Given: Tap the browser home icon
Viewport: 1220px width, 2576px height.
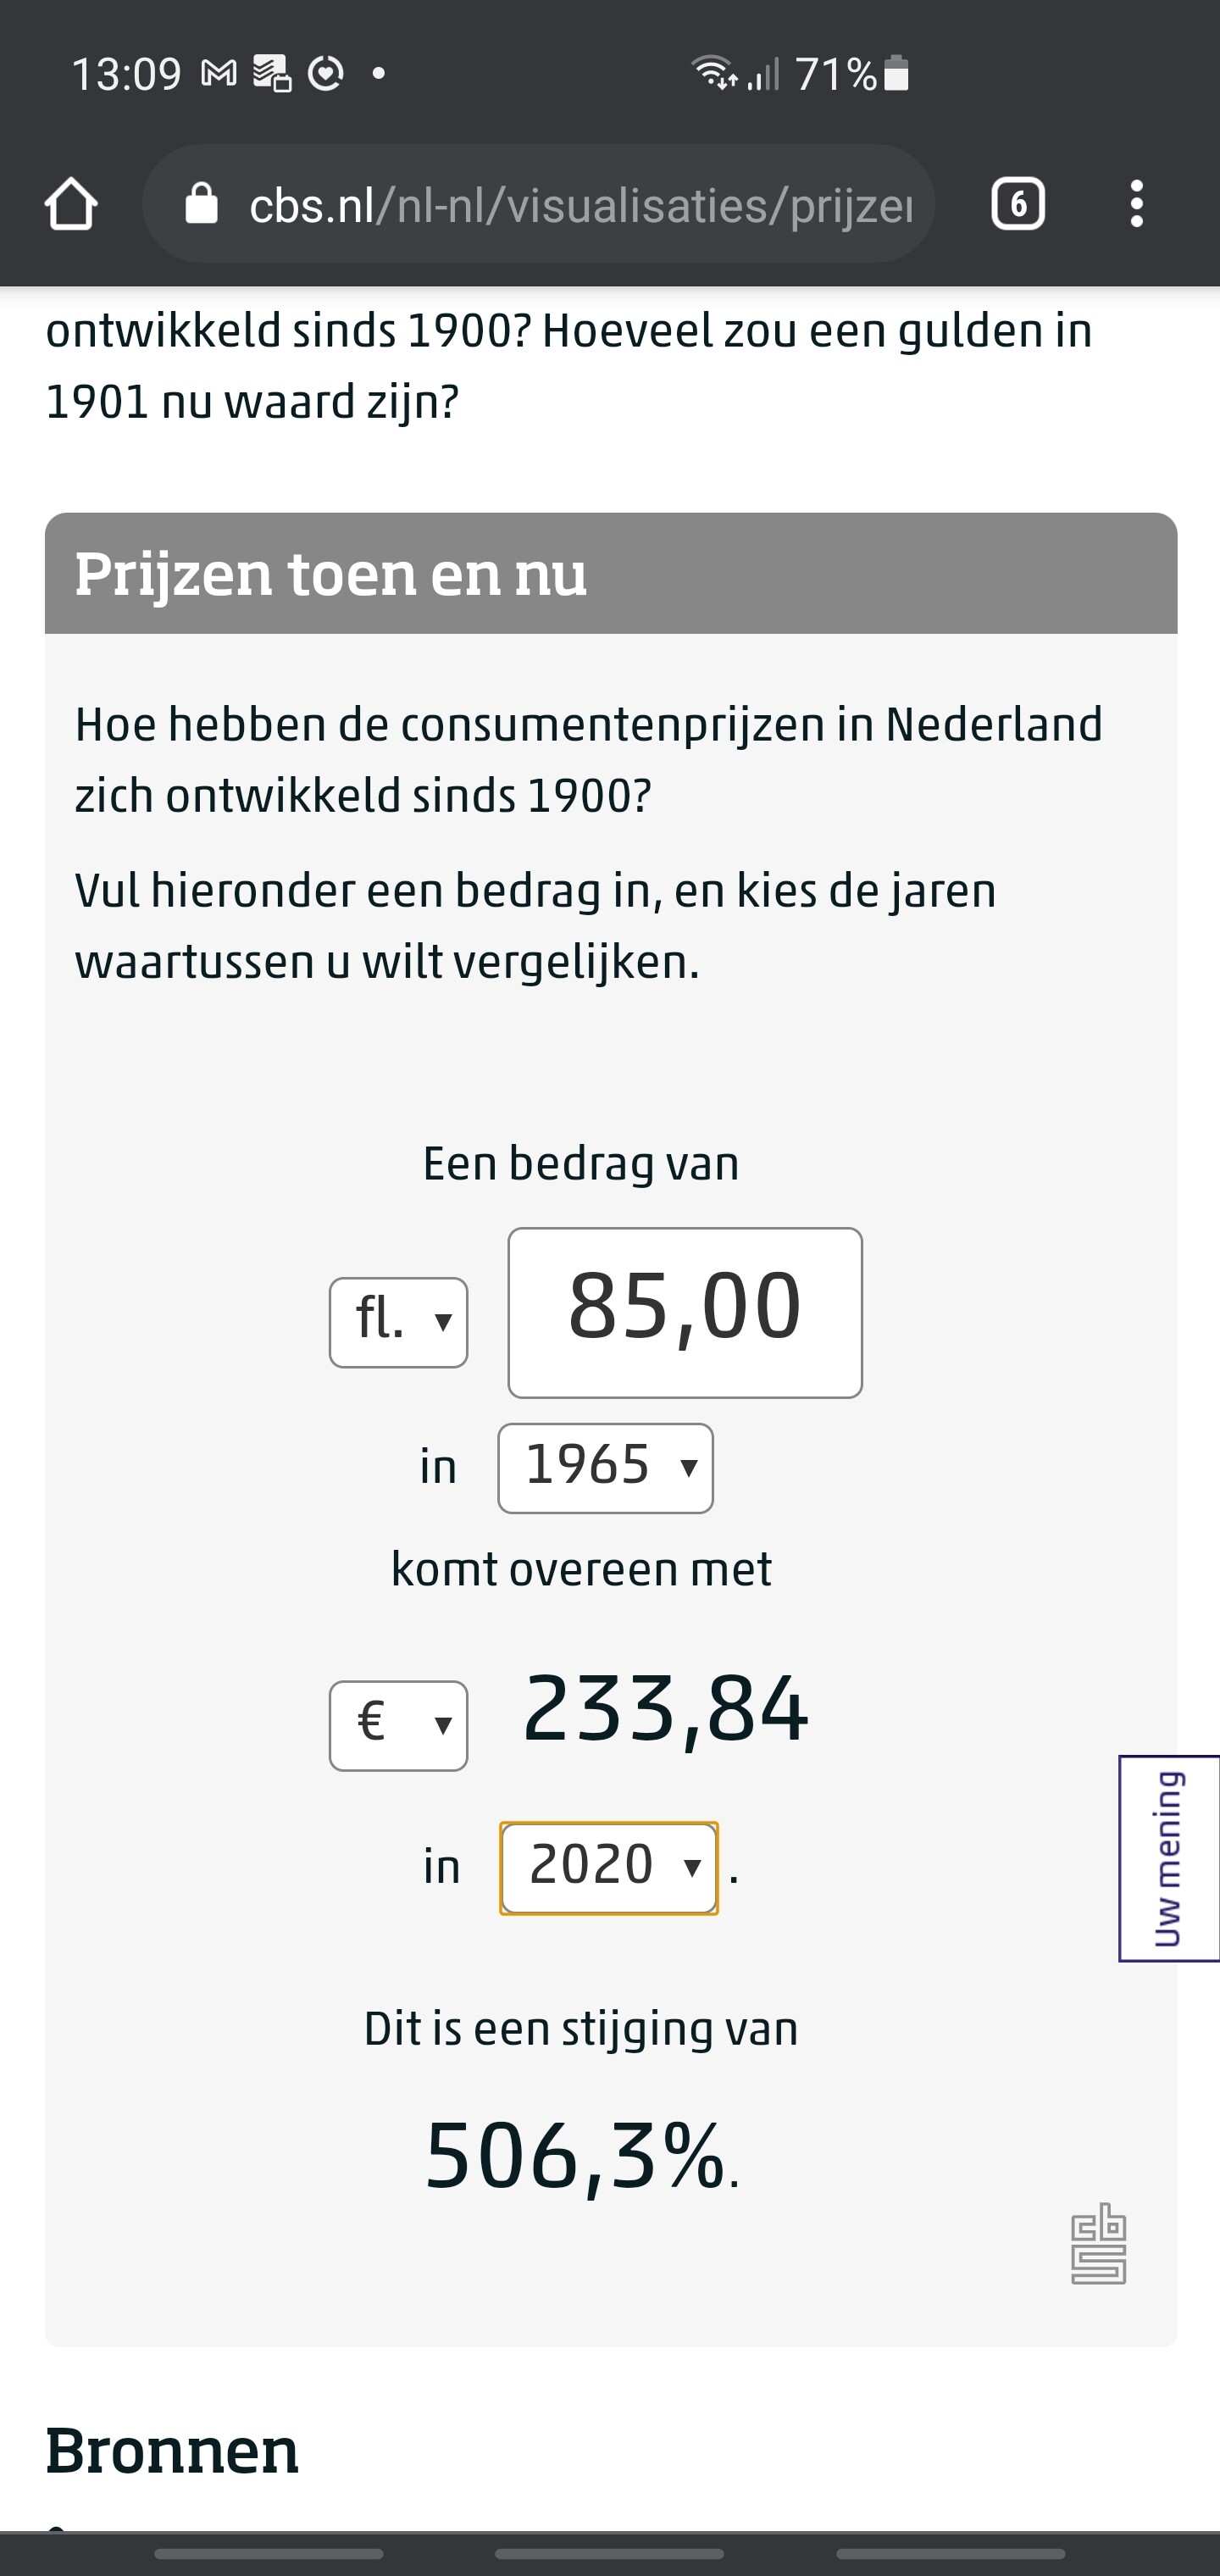Looking at the screenshot, I should (x=71, y=204).
